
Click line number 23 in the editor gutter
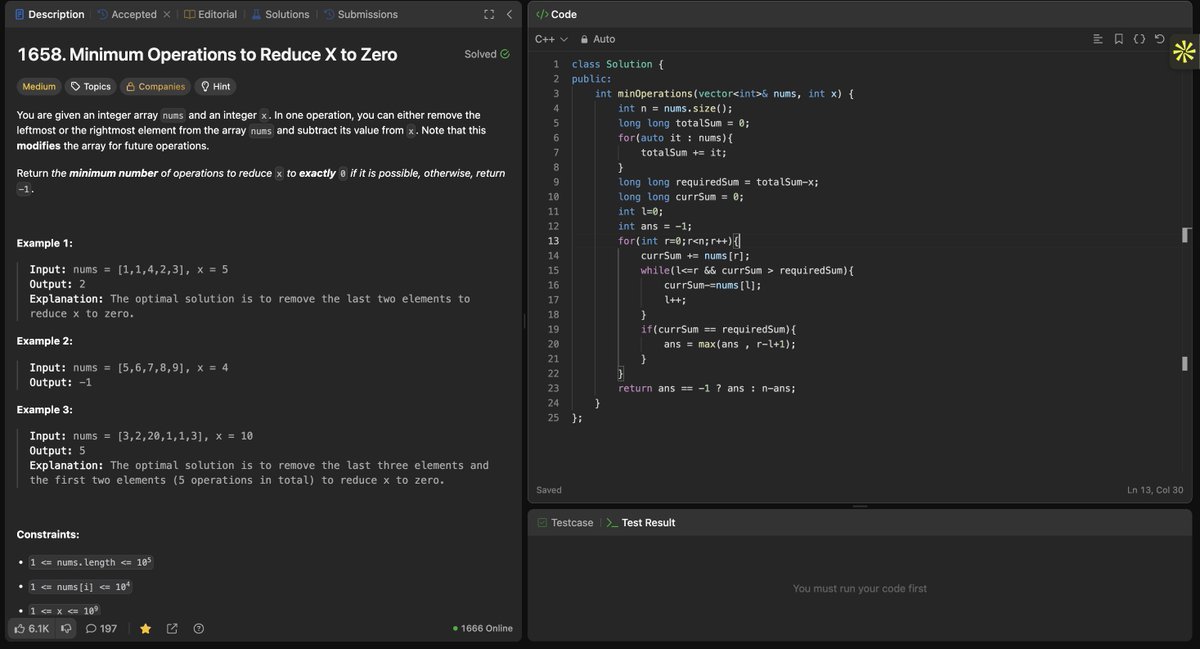pos(553,388)
